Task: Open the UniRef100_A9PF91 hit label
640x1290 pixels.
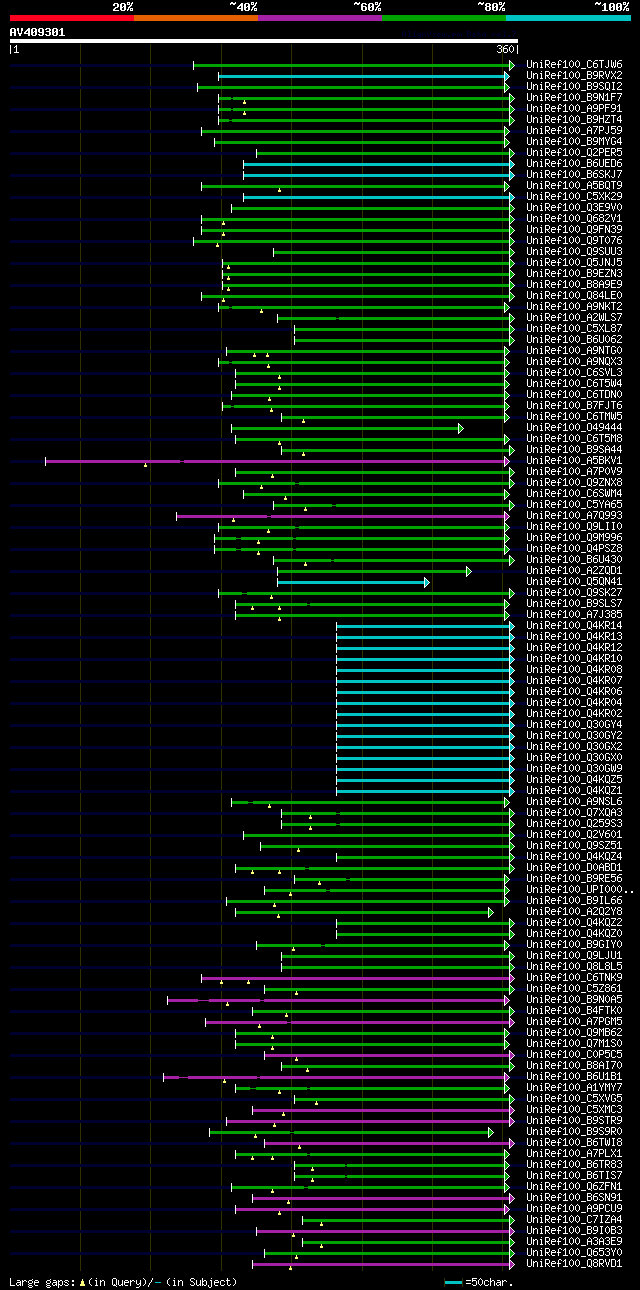Action: [x=573, y=109]
